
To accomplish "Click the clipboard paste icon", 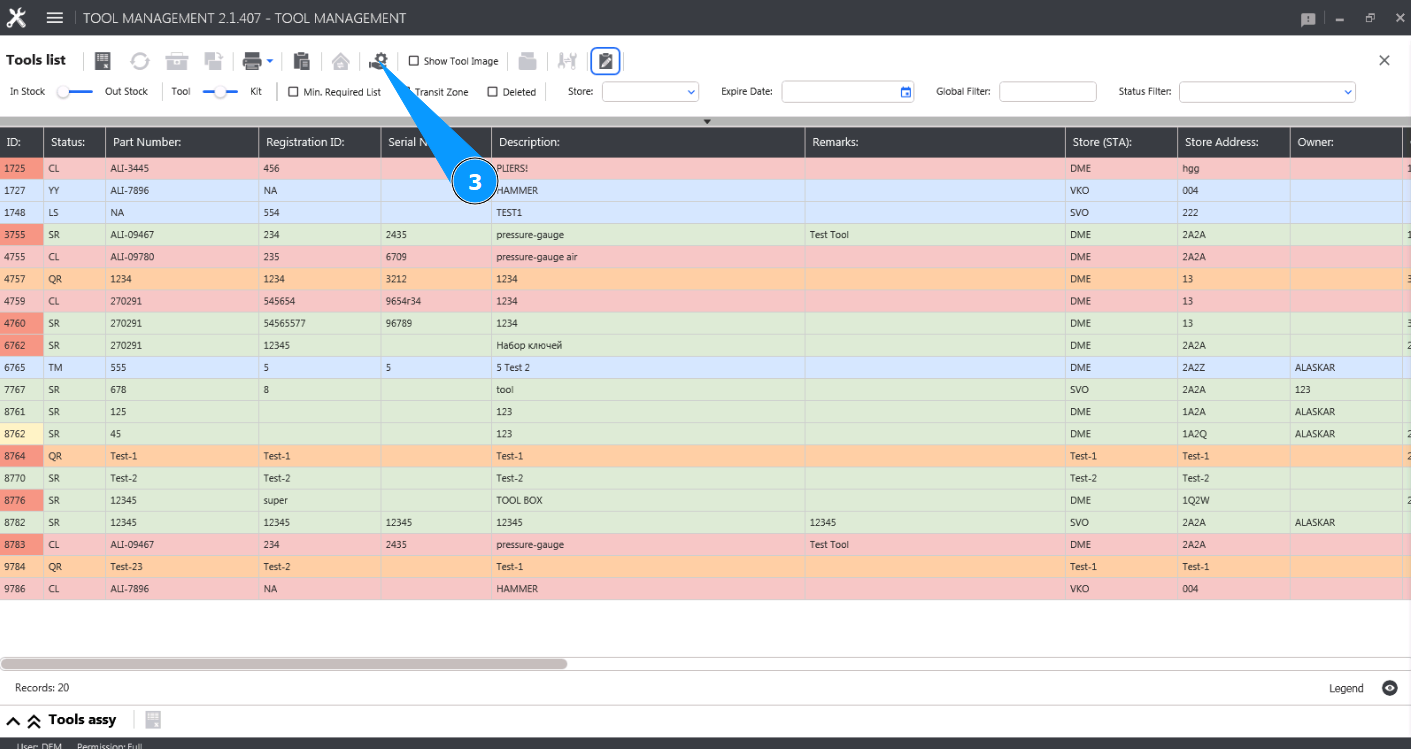I will (x=302, y=61).
